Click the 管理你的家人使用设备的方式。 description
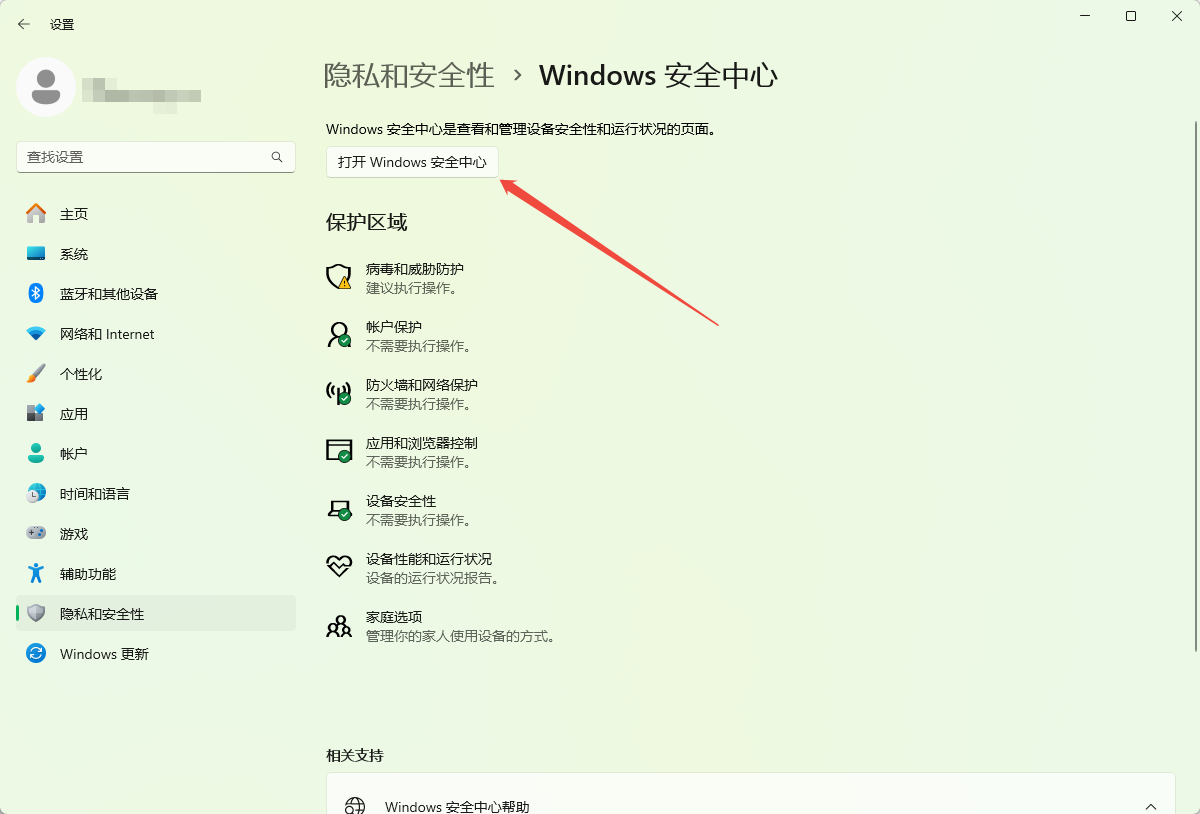Viewport: 1200px width, 814px height. 461,636
